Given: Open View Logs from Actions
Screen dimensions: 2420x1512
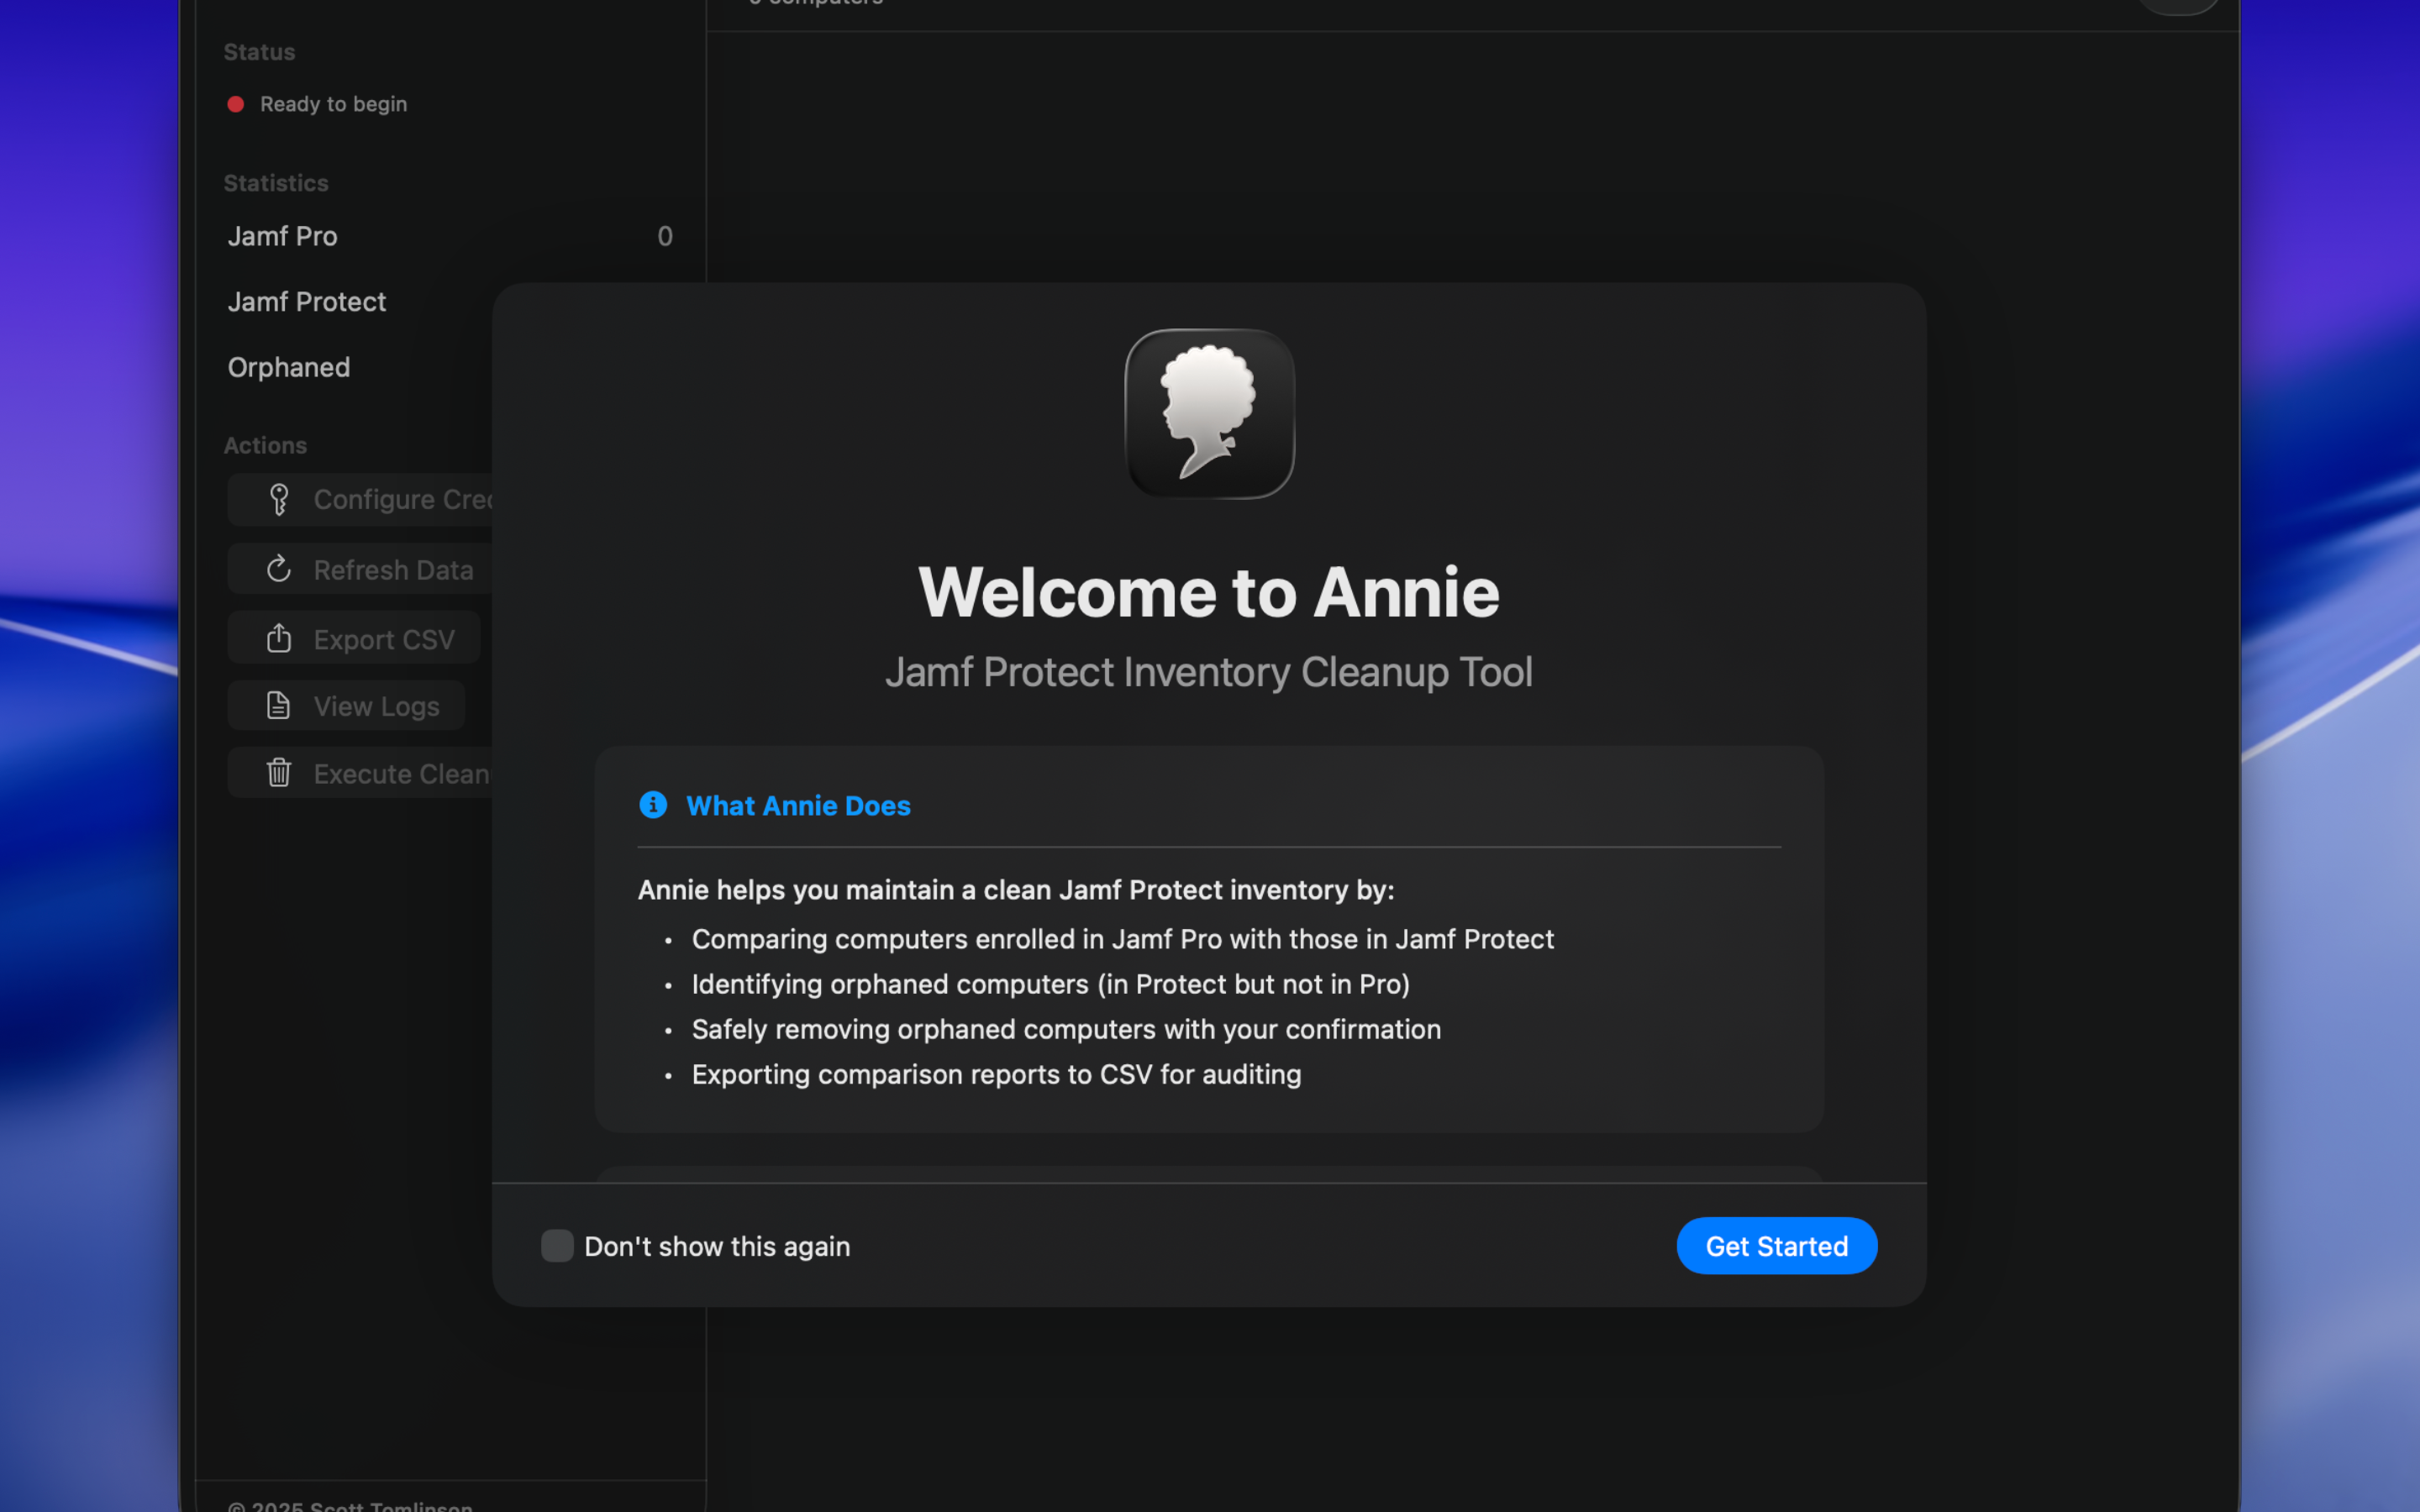Looking at the screenshot, I should [x=376, y=706].
